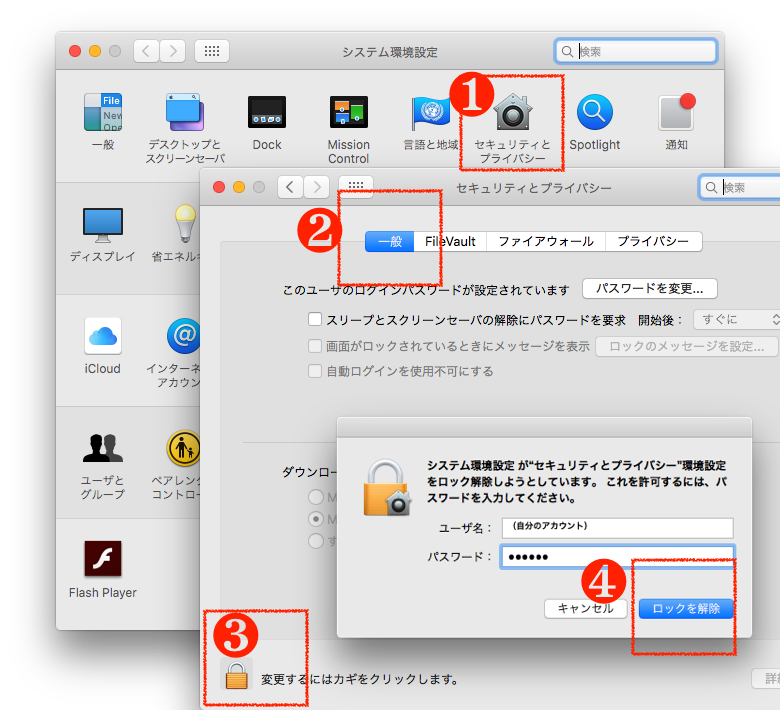Switch to the FileVault tab

click(x=450, y=241)
